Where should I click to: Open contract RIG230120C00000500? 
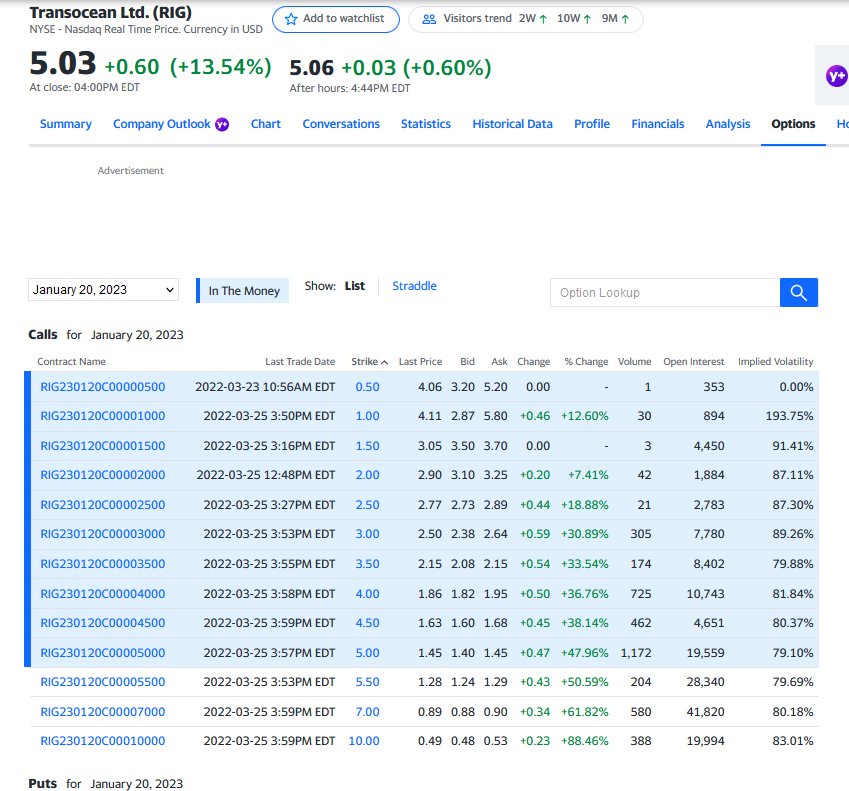coord(103,387)
